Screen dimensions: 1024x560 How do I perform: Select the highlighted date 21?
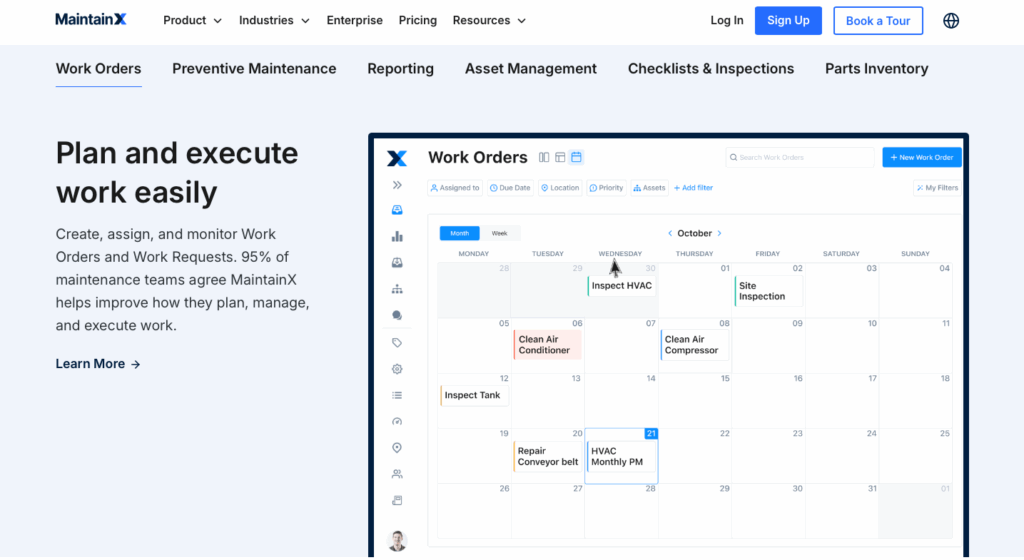click(650, 433)
